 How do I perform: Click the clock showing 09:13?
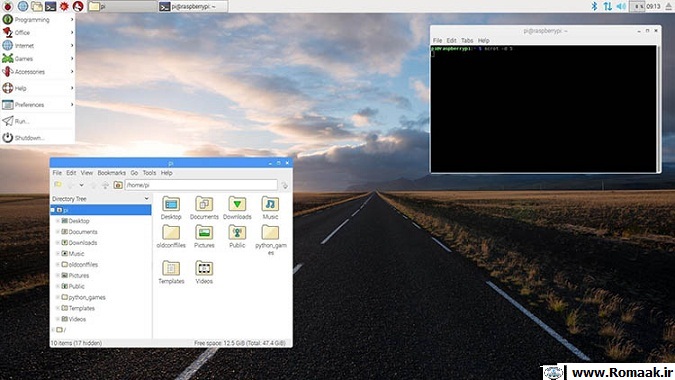(653, 6)
